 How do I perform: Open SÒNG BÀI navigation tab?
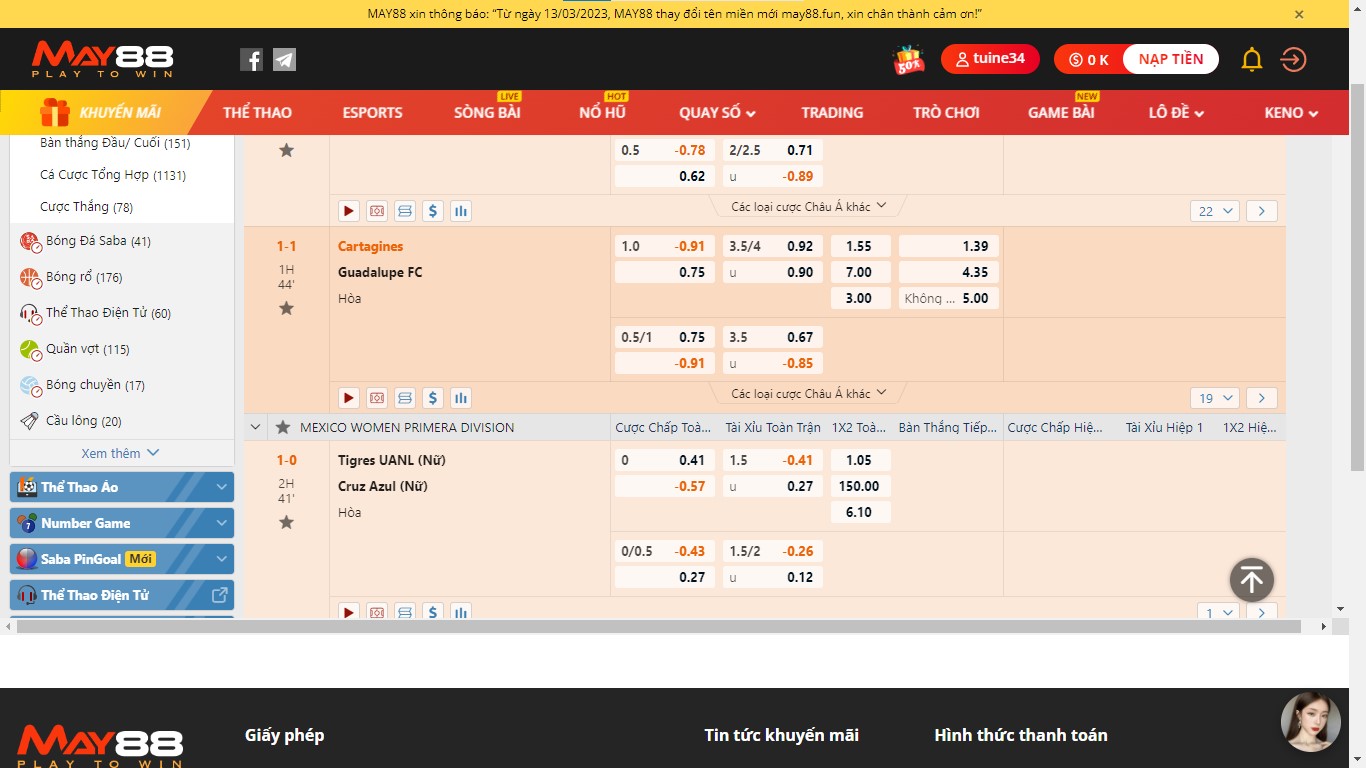click(x=487, y=113)
